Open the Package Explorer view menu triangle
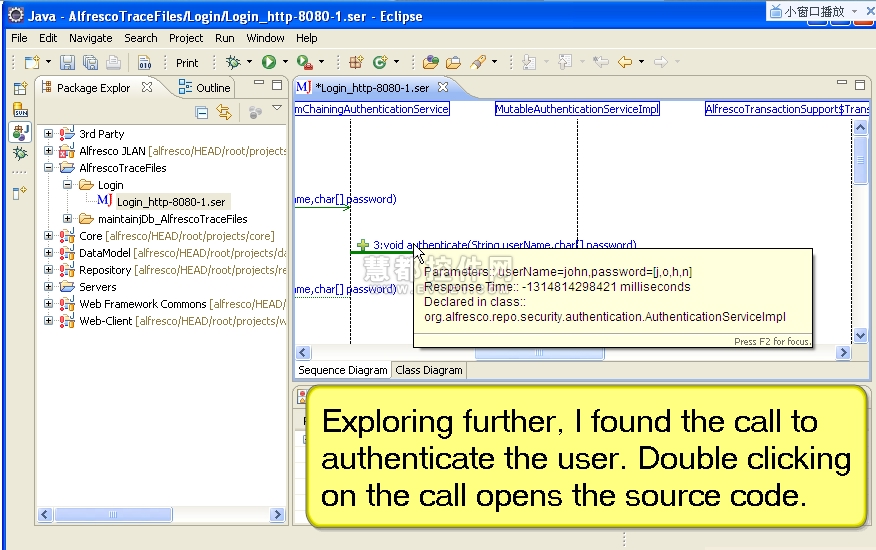This screenshot has width=876, height=550. point(277,108)
